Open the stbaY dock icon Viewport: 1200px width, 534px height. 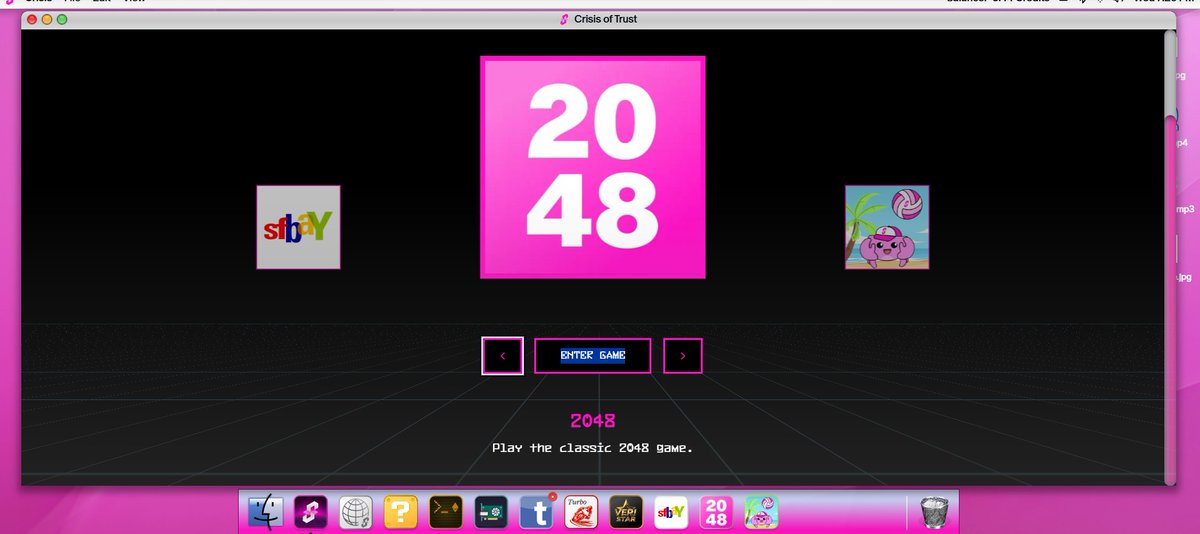(x=671, y=512)
